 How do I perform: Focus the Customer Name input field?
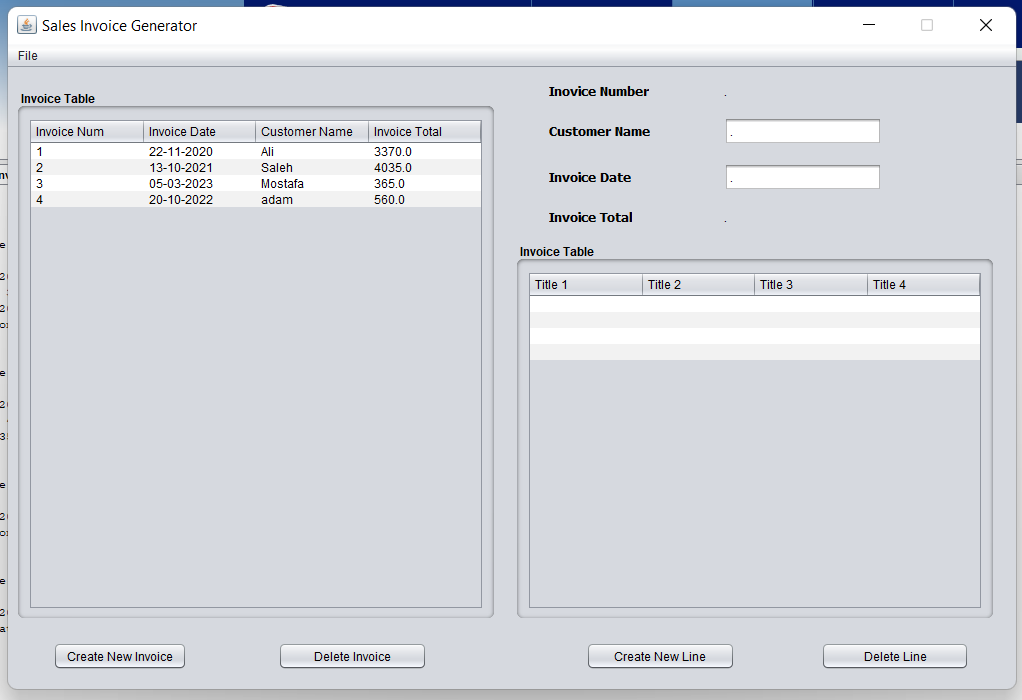click(802, 131)
